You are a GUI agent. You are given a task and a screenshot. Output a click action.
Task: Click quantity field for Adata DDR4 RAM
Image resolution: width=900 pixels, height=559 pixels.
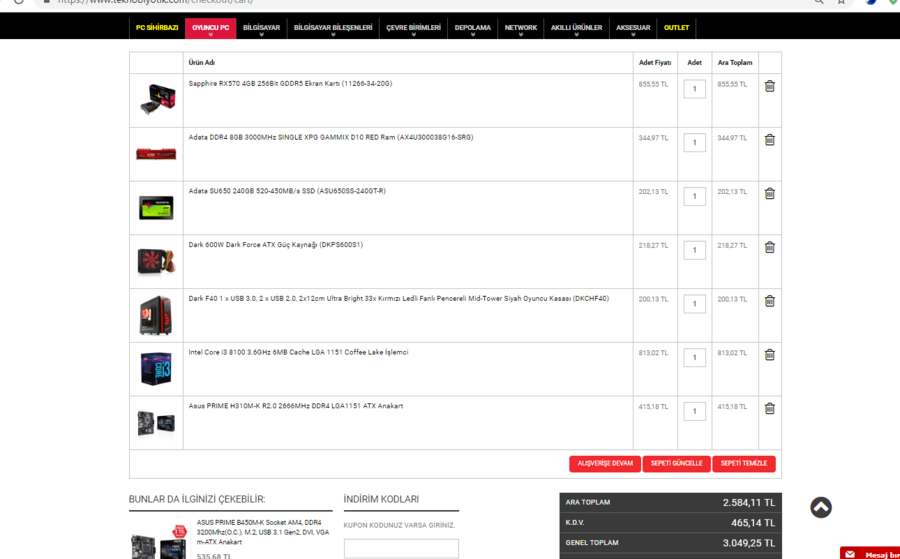(695, 142)
